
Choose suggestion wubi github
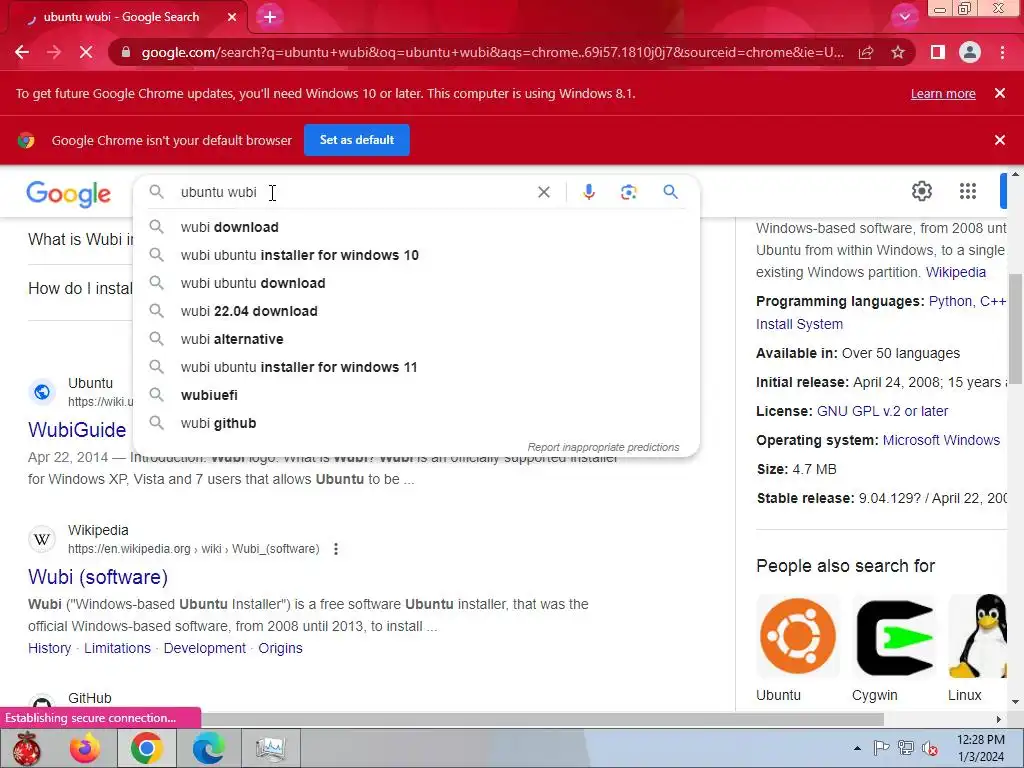pos(417,424)
